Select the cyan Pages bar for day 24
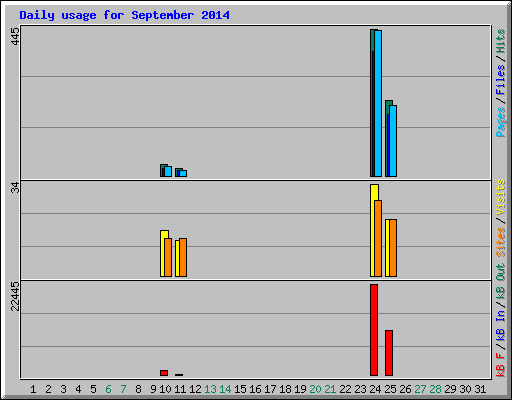 (378, 103)
